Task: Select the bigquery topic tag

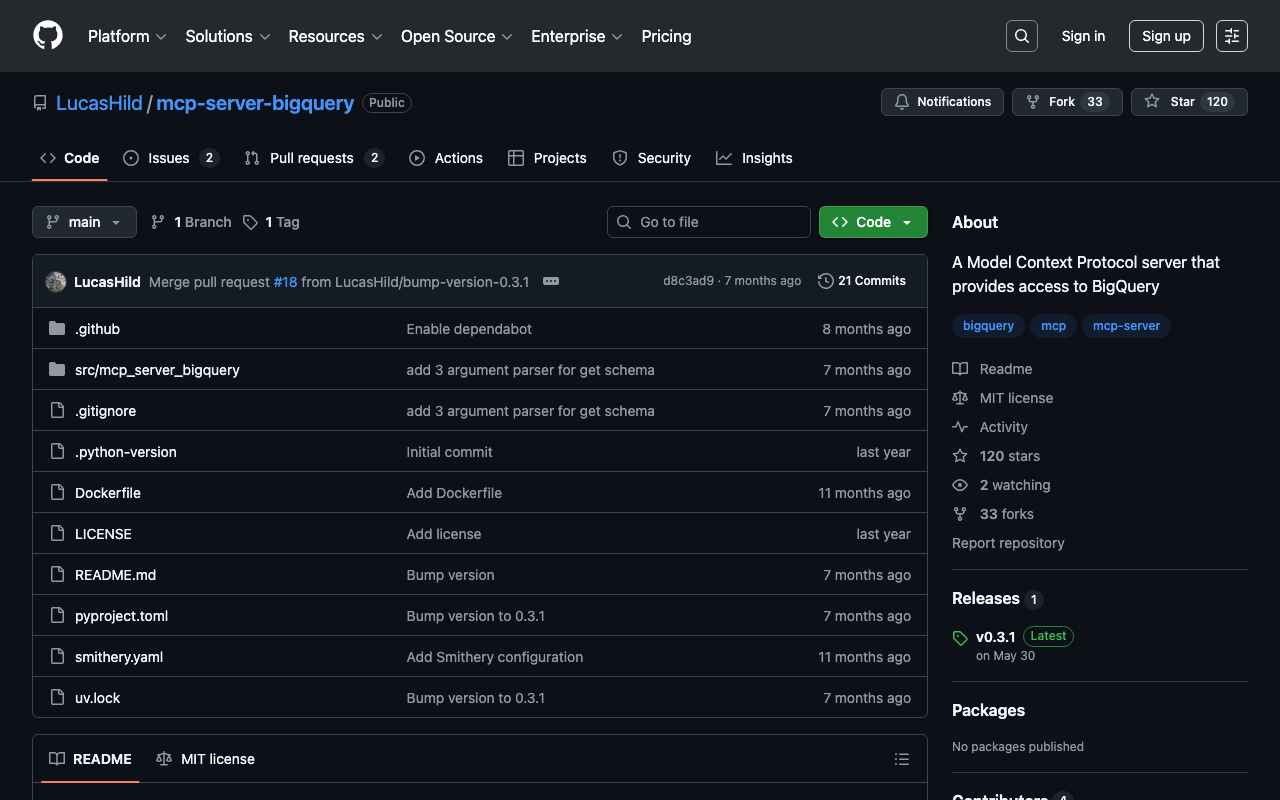Action: click(988, 326)
